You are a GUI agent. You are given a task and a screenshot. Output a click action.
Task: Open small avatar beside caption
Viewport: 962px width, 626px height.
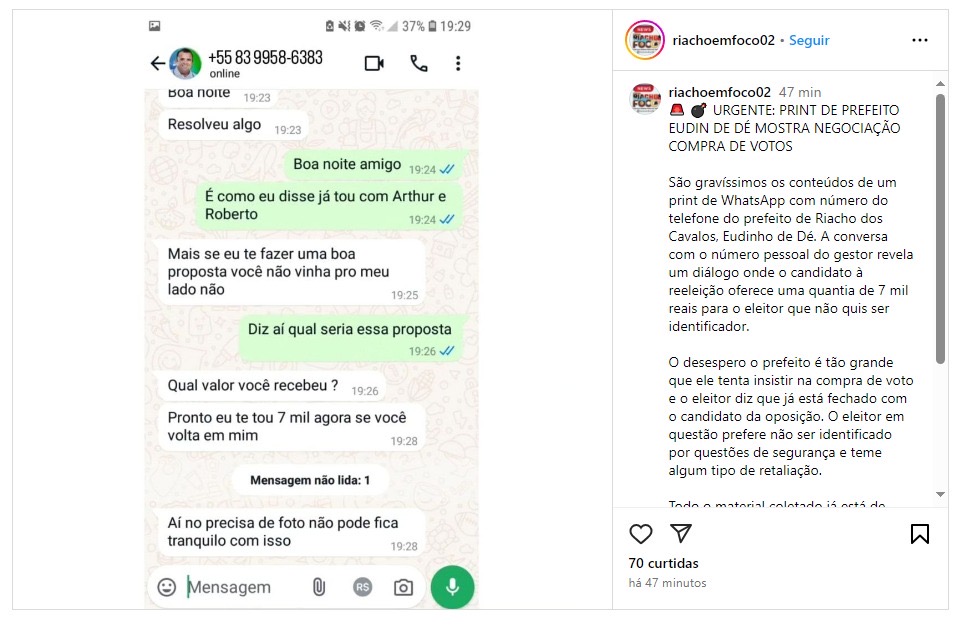coord(645,98)
